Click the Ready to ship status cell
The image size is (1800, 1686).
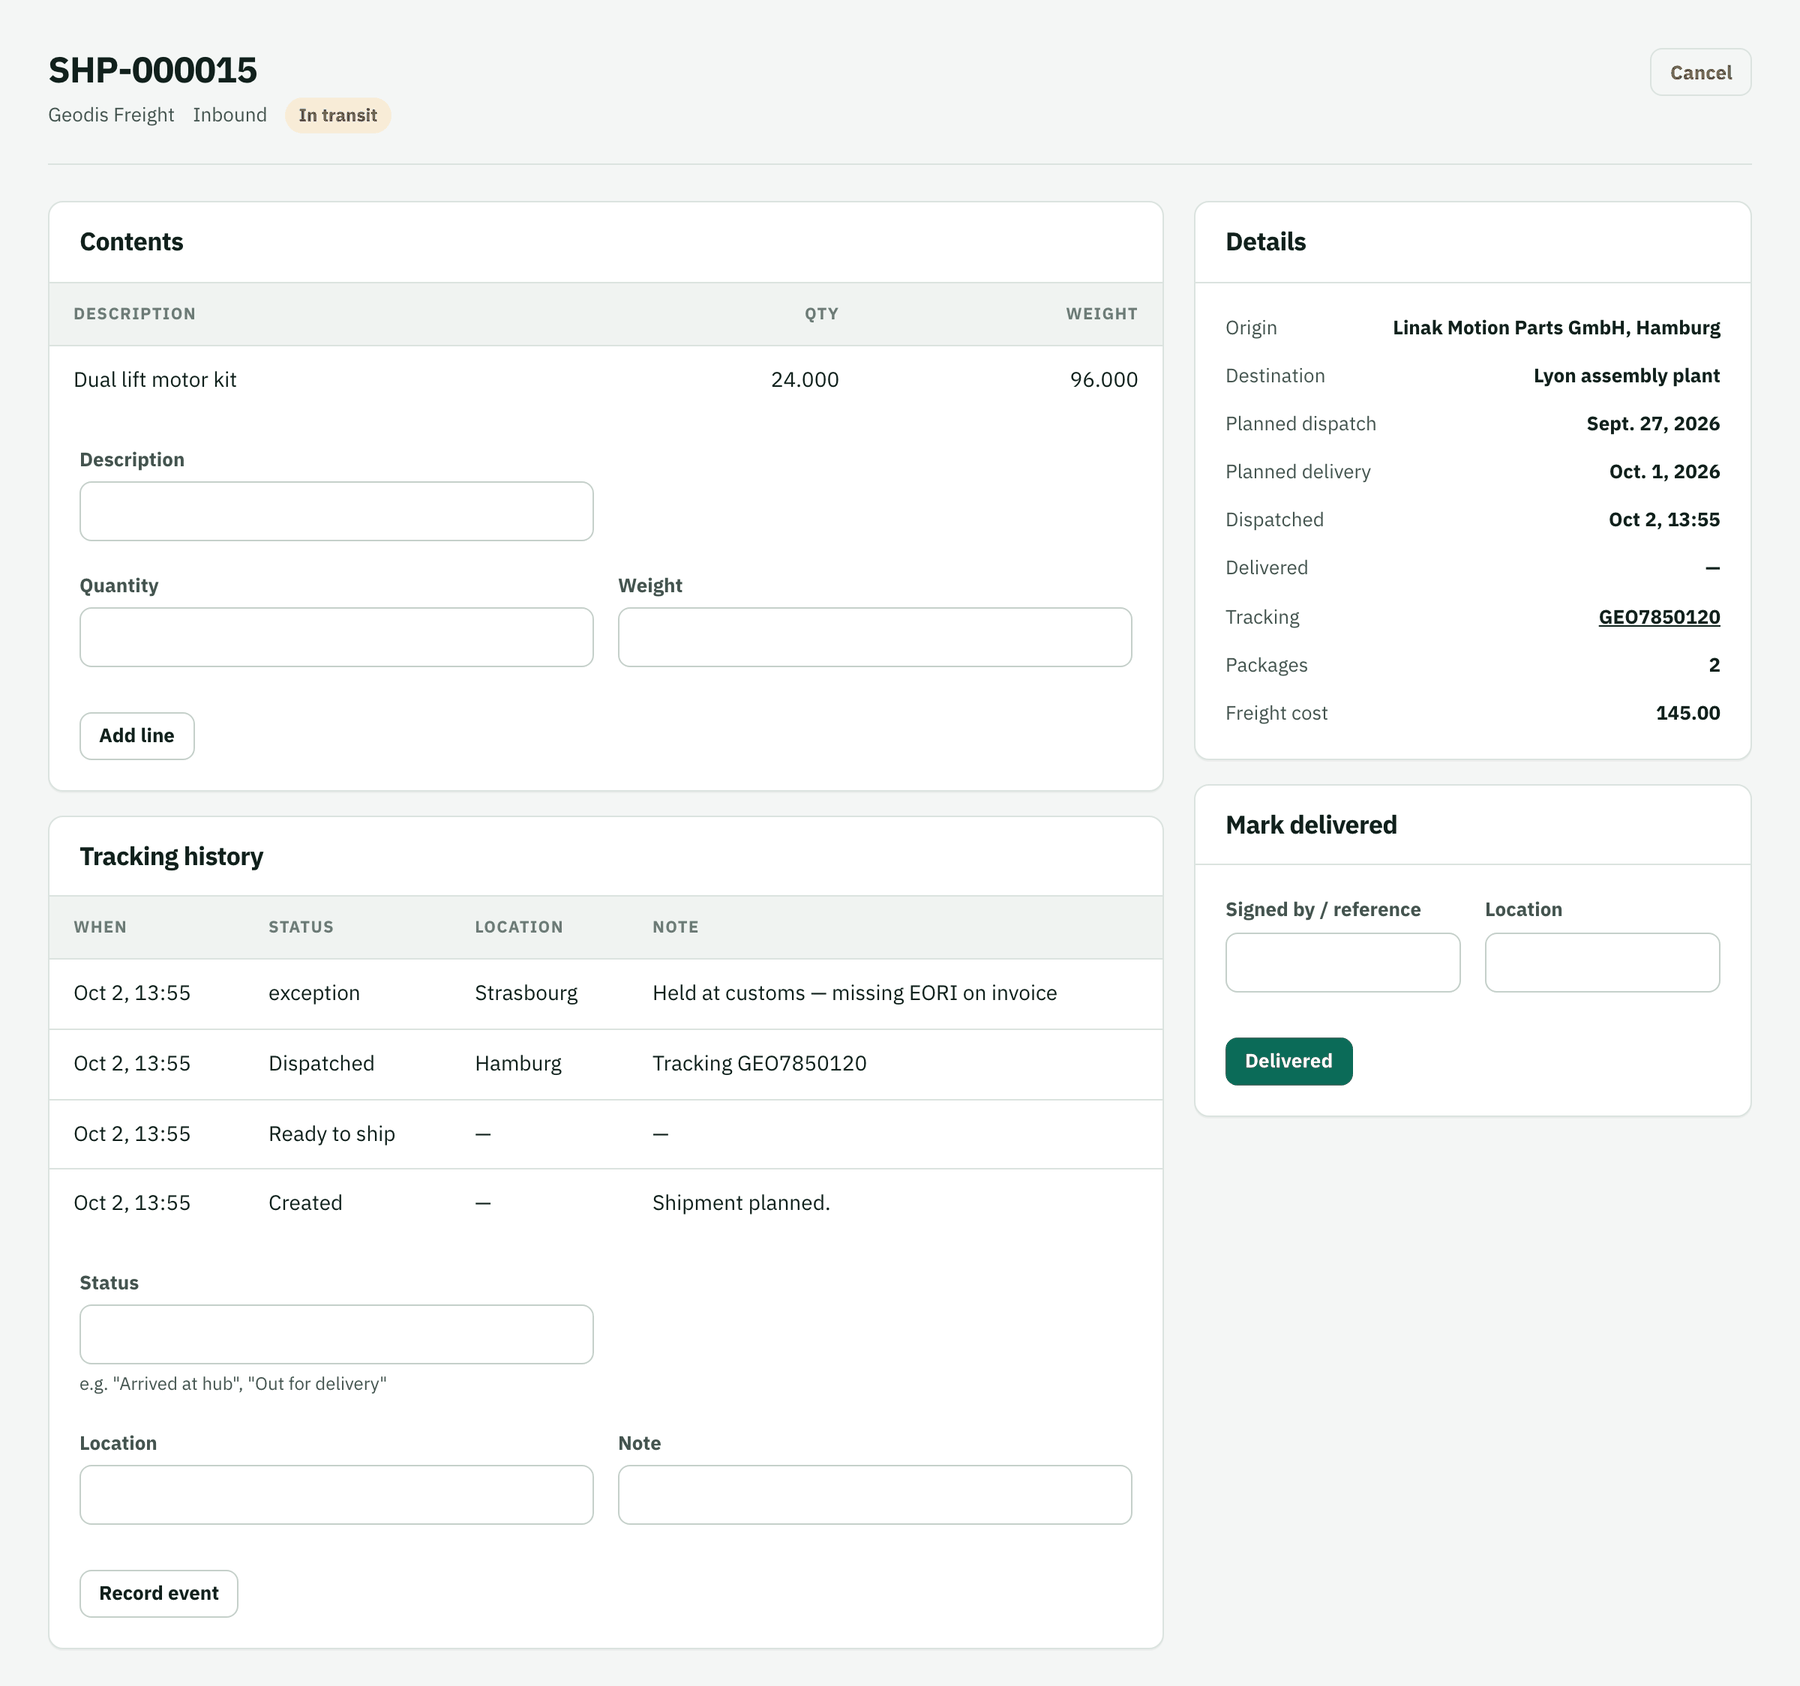point(332,1134)
